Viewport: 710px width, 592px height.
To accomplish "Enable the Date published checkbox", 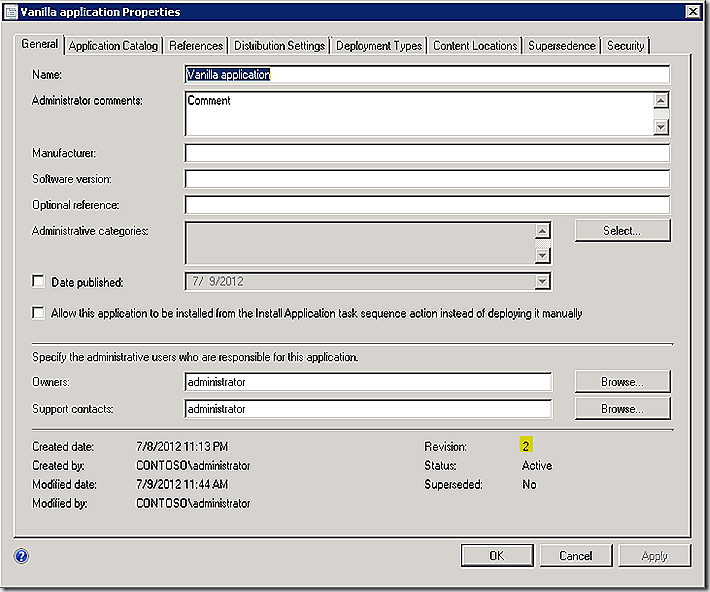I will [38, 281].
